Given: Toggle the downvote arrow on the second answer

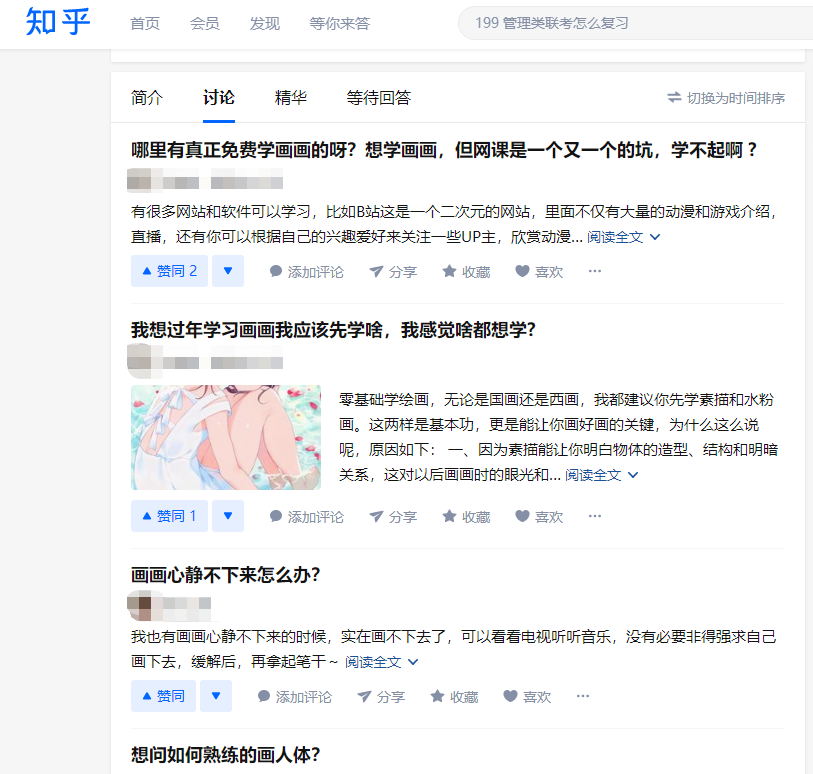Looking at the screenshot, I should [228, 516].
